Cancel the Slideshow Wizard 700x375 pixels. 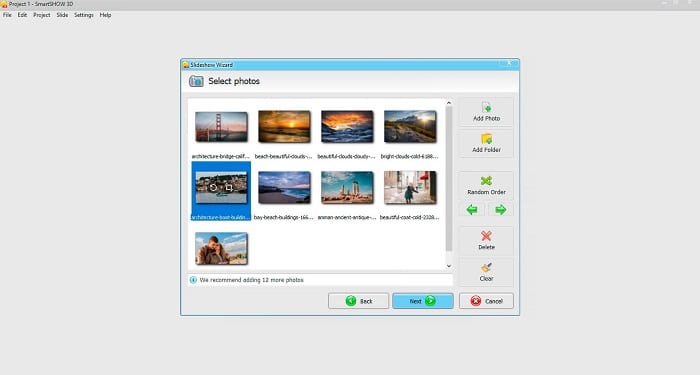point(486,301)
